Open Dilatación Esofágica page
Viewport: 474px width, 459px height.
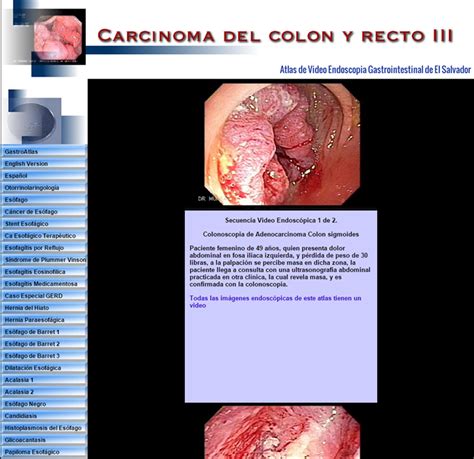[x=44, y=367]
